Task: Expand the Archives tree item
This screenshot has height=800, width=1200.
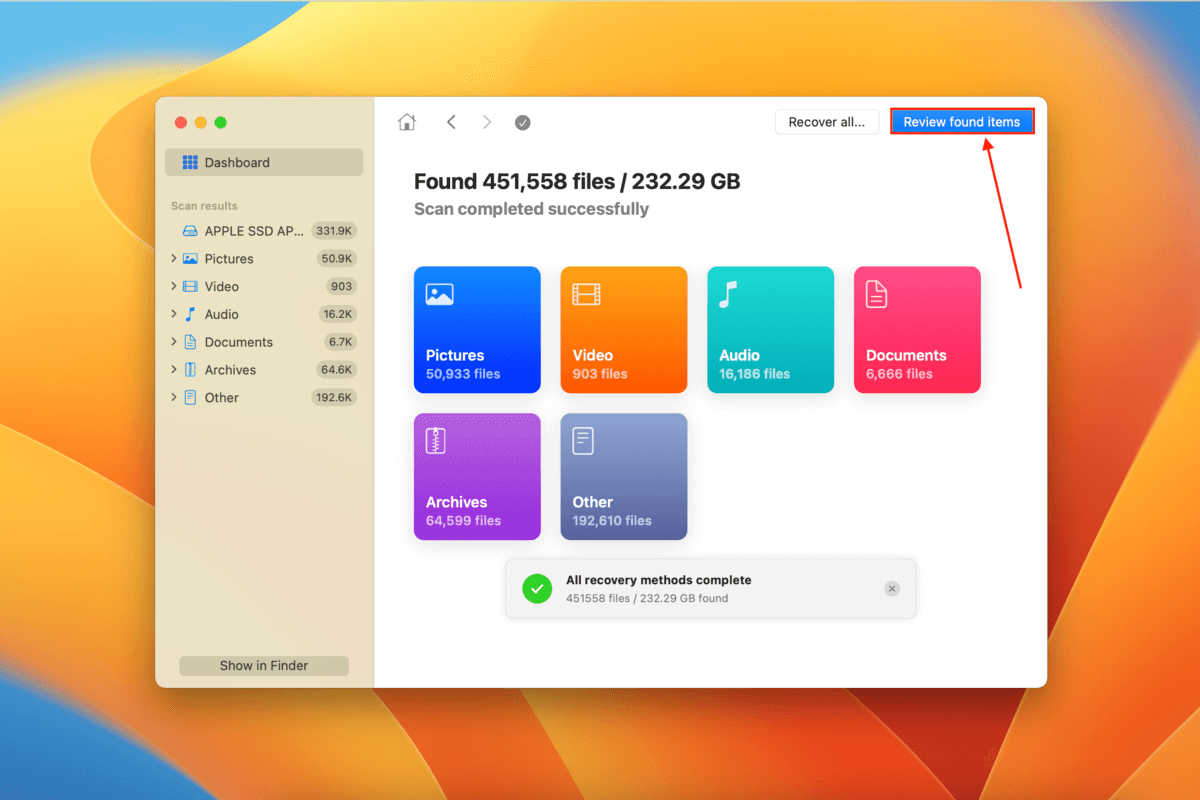Action: [x=173, y=370]
